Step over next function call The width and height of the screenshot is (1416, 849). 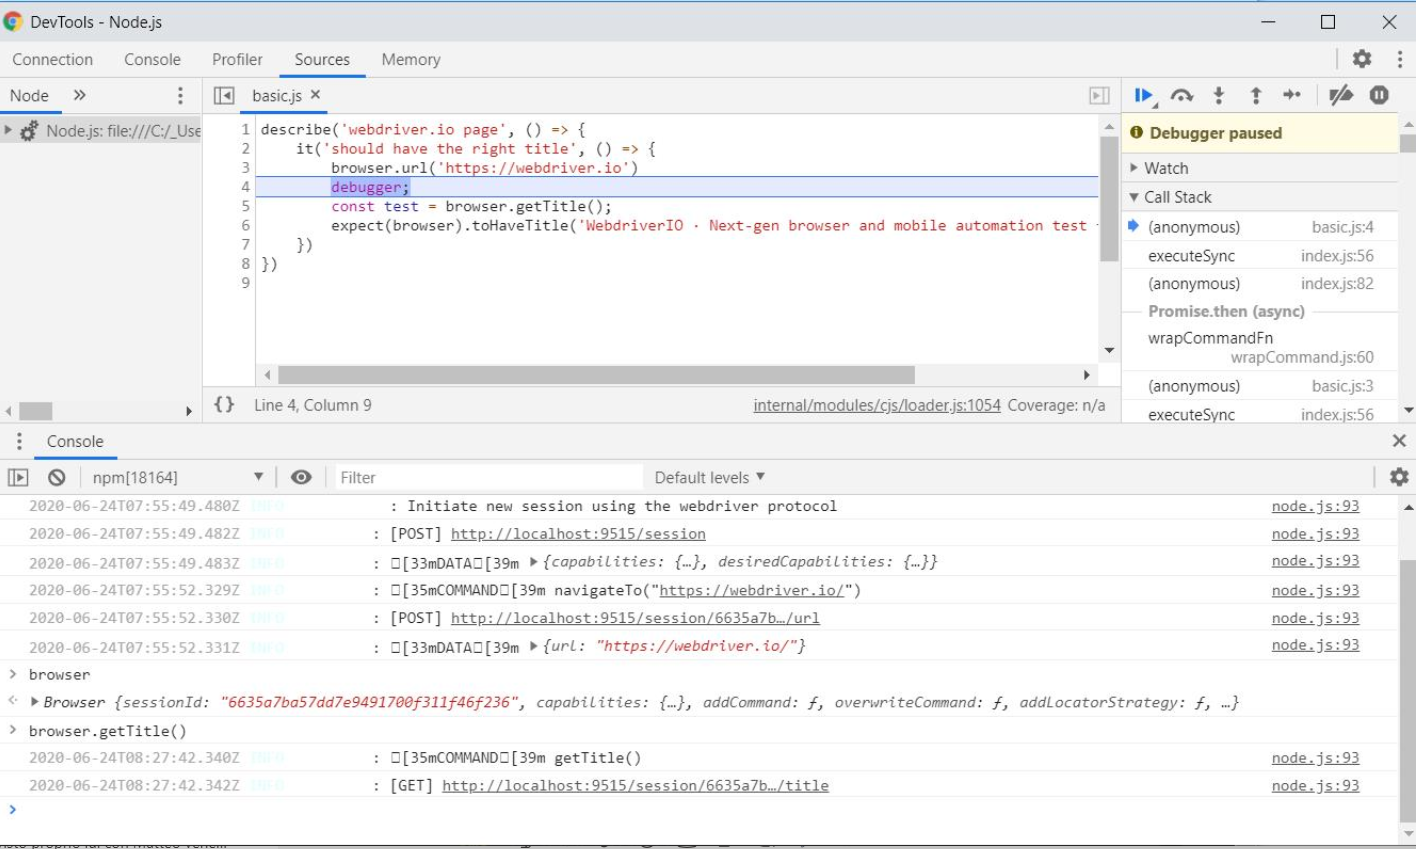tap(1182, 96)
